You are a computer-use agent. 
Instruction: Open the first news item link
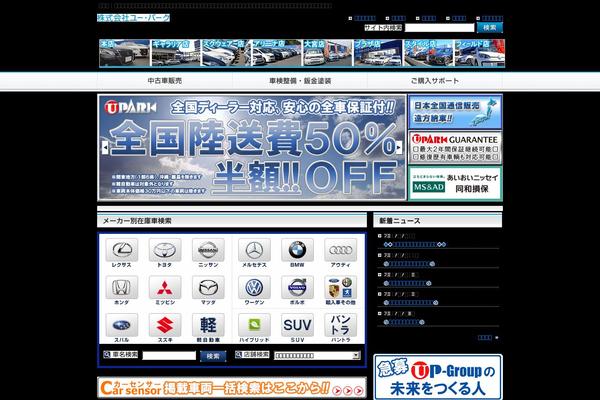tap(415, 244)
